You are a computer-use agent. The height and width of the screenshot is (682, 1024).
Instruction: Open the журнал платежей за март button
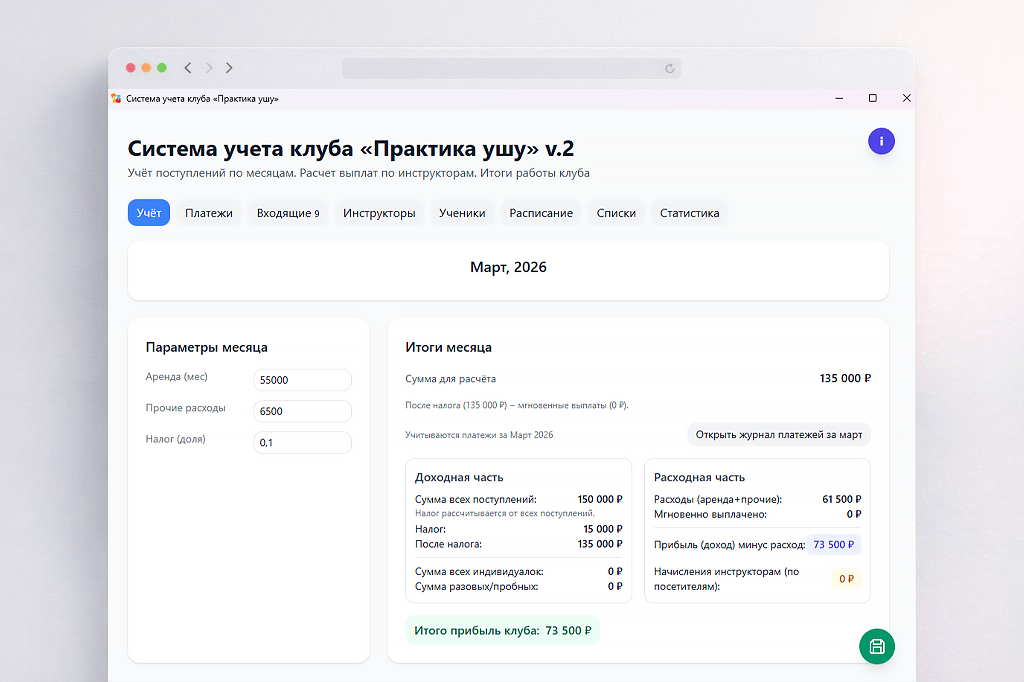click(779, 434)
